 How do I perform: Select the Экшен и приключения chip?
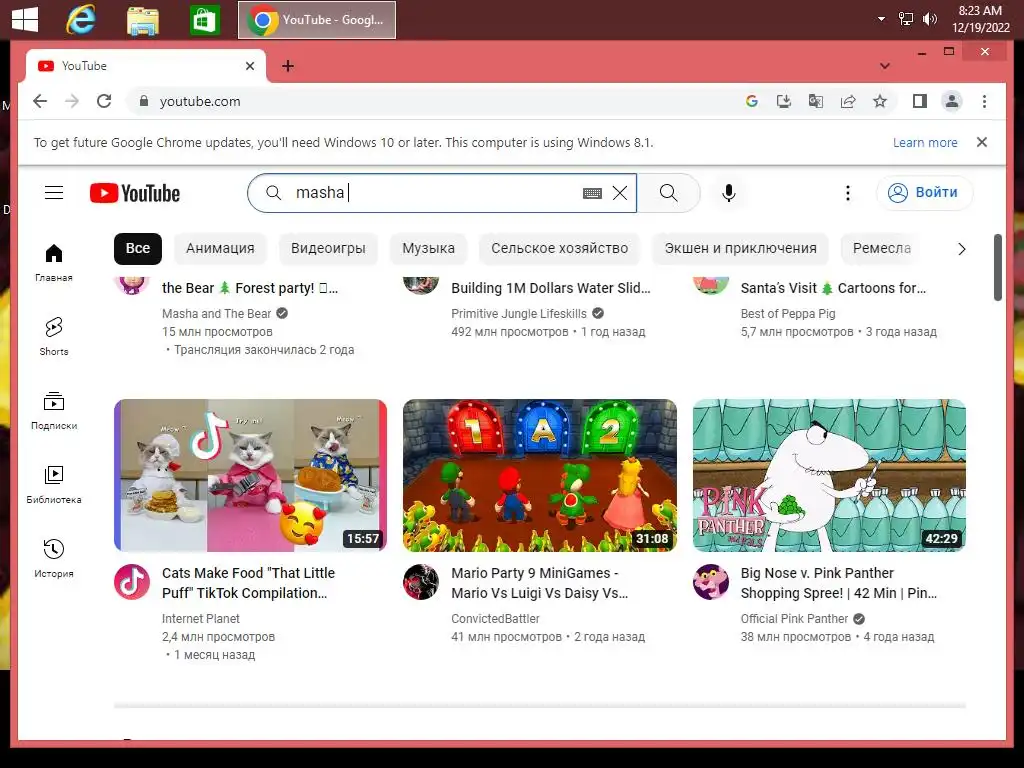(741, 248)
